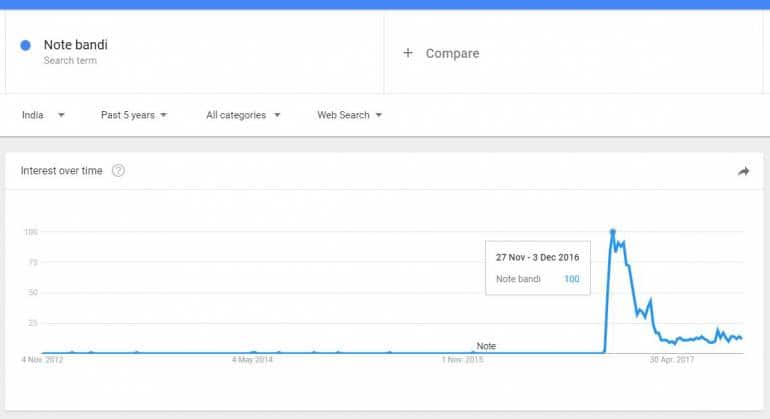The width and height of the screenshot is (770, 419).
Task: Open the India region dropdown
Action: (x=43, y=115)
